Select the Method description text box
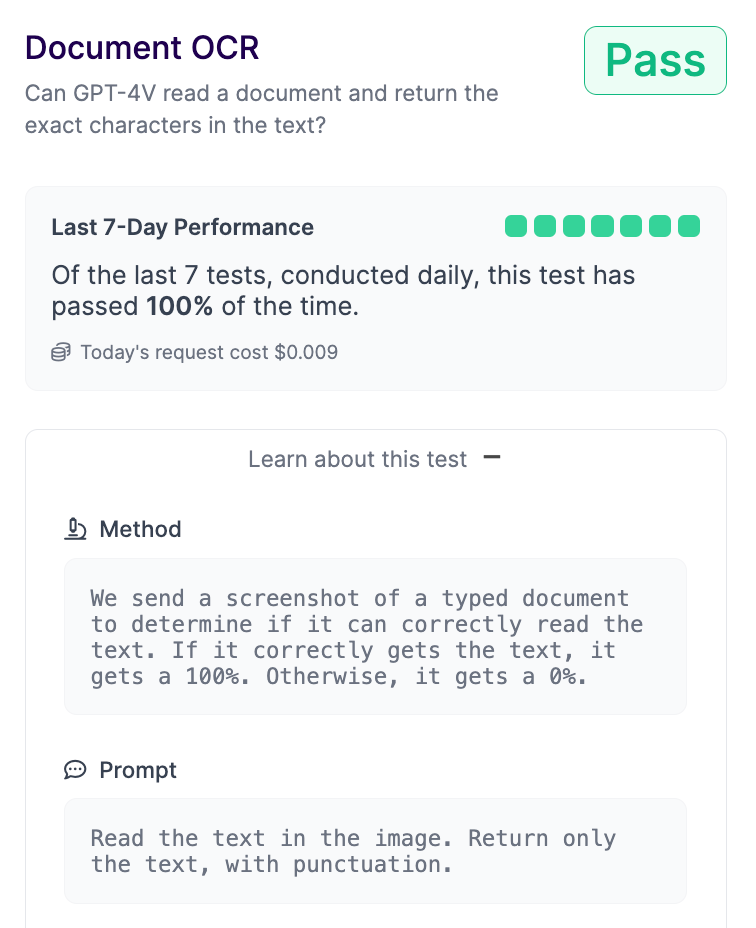This screenshot has width=756, height=928. pos(375,637)
